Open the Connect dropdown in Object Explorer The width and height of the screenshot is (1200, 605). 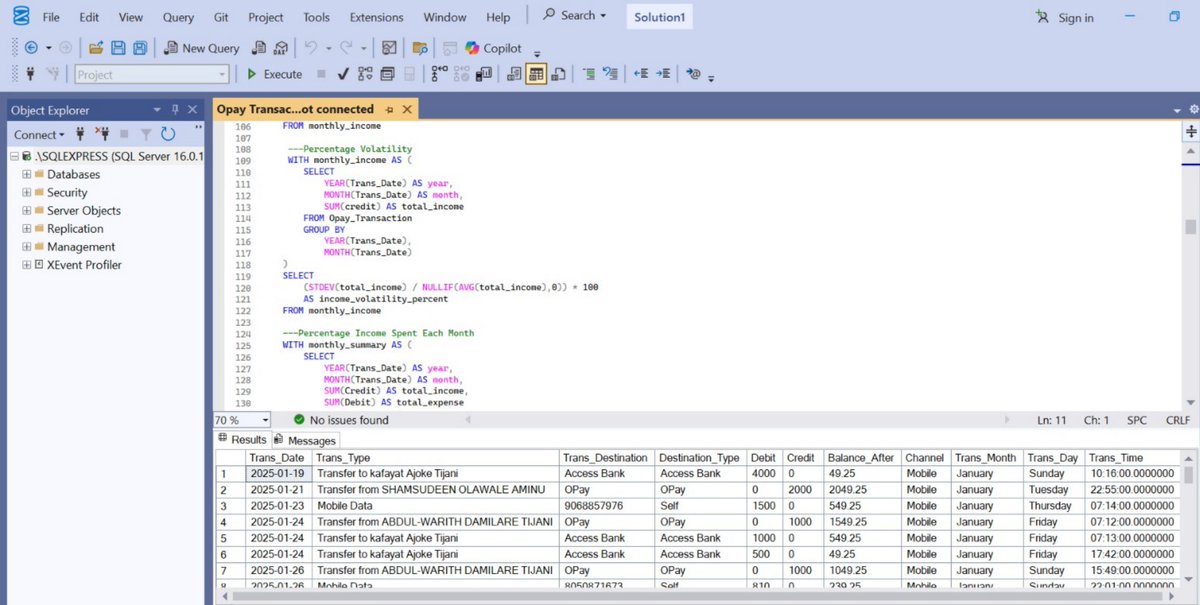39,134
